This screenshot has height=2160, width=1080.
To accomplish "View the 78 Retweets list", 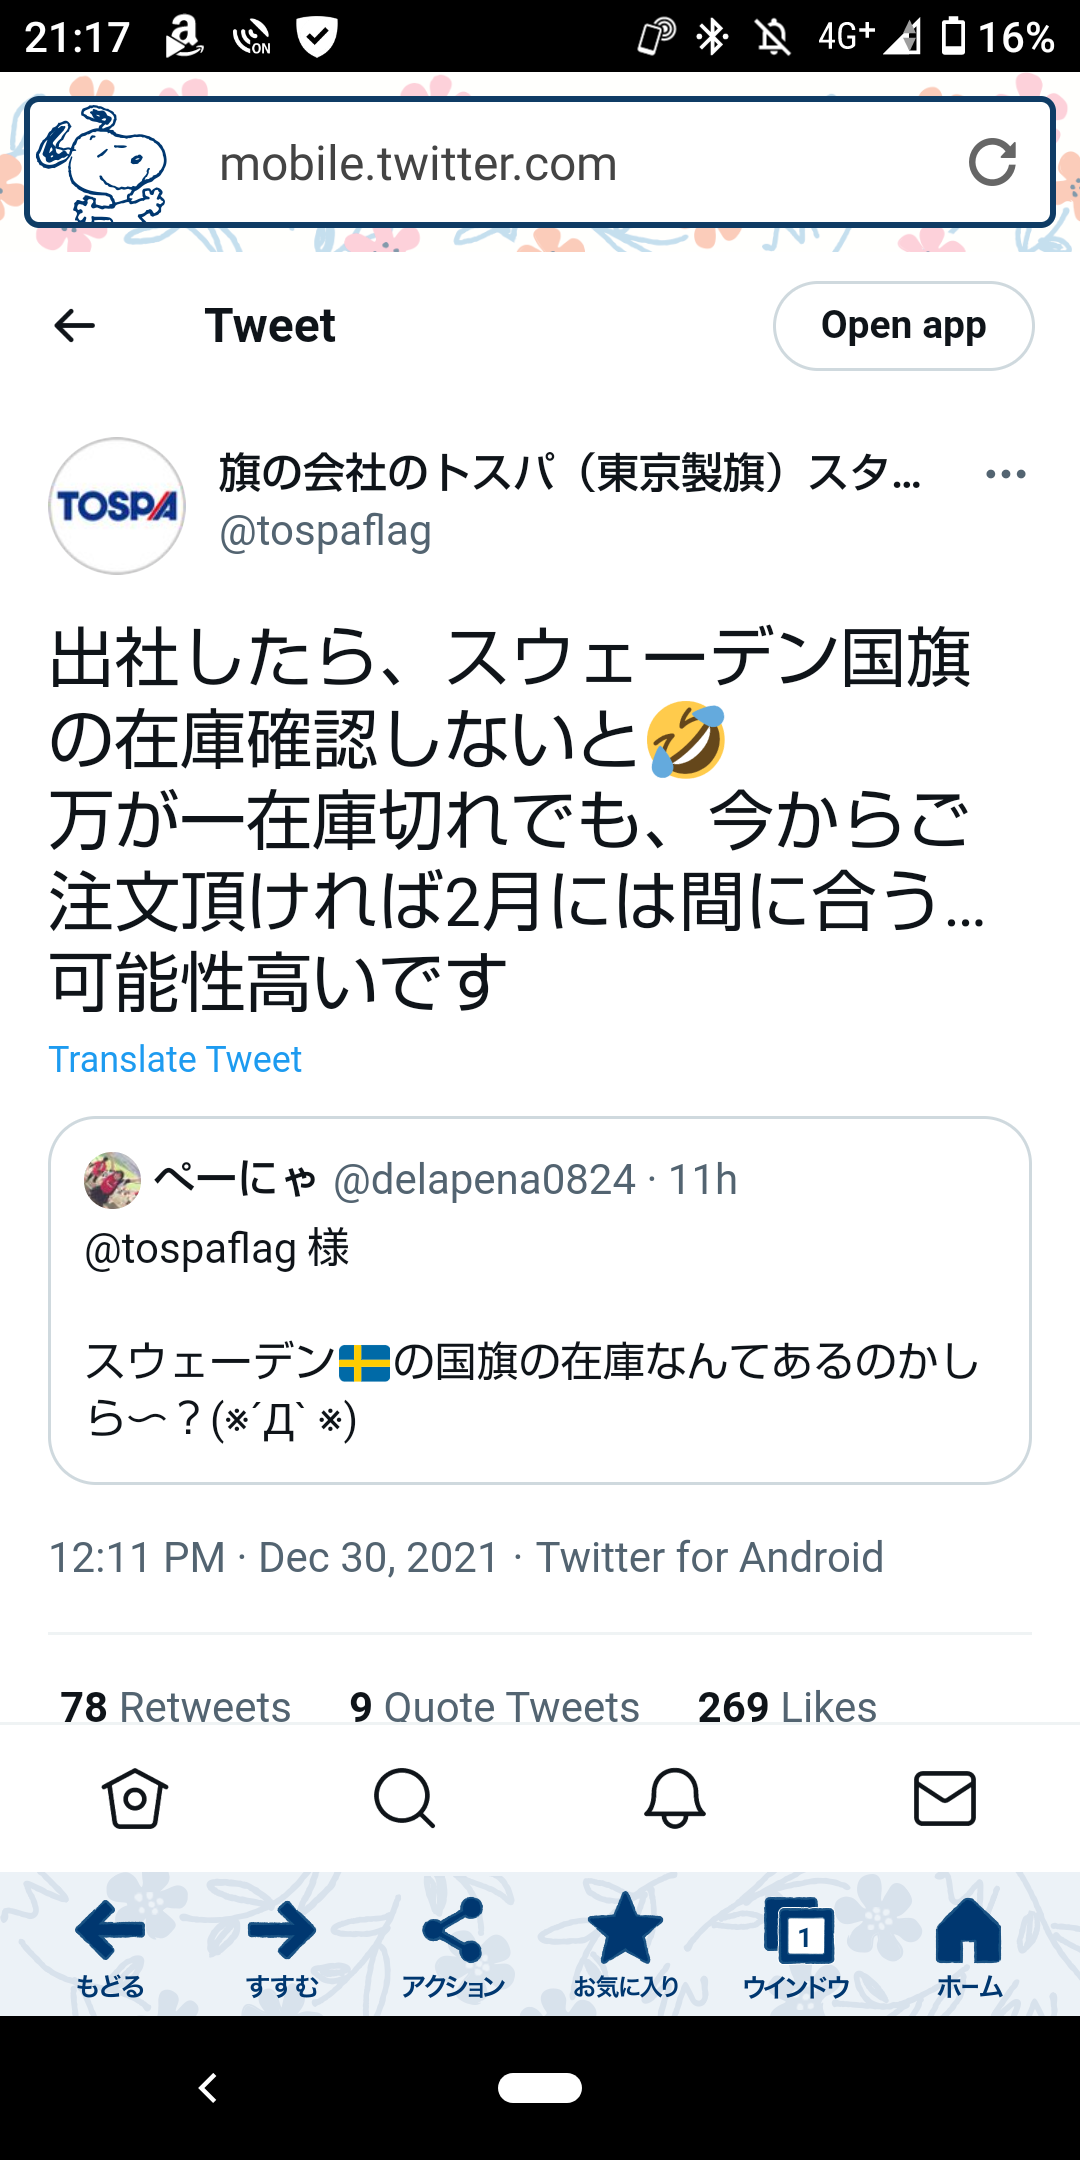I will (176, 1706).
